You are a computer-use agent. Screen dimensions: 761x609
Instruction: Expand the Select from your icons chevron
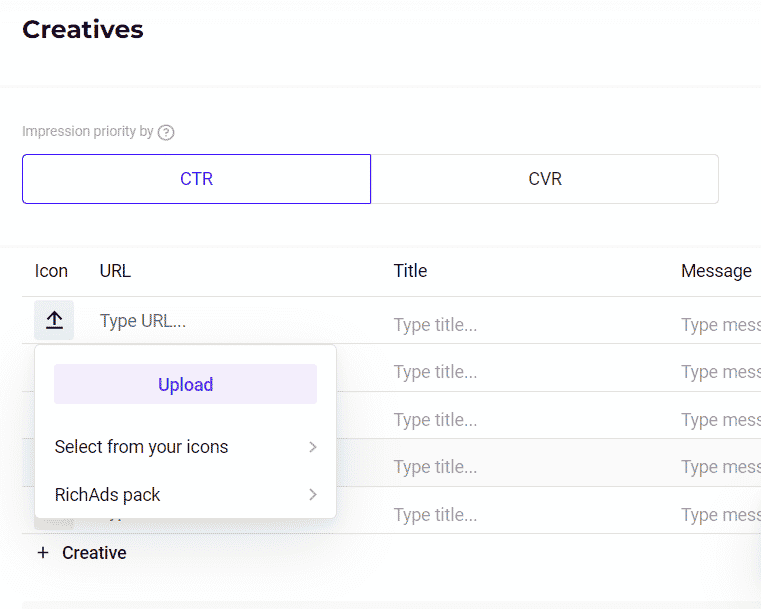click(x=312, y=447)
